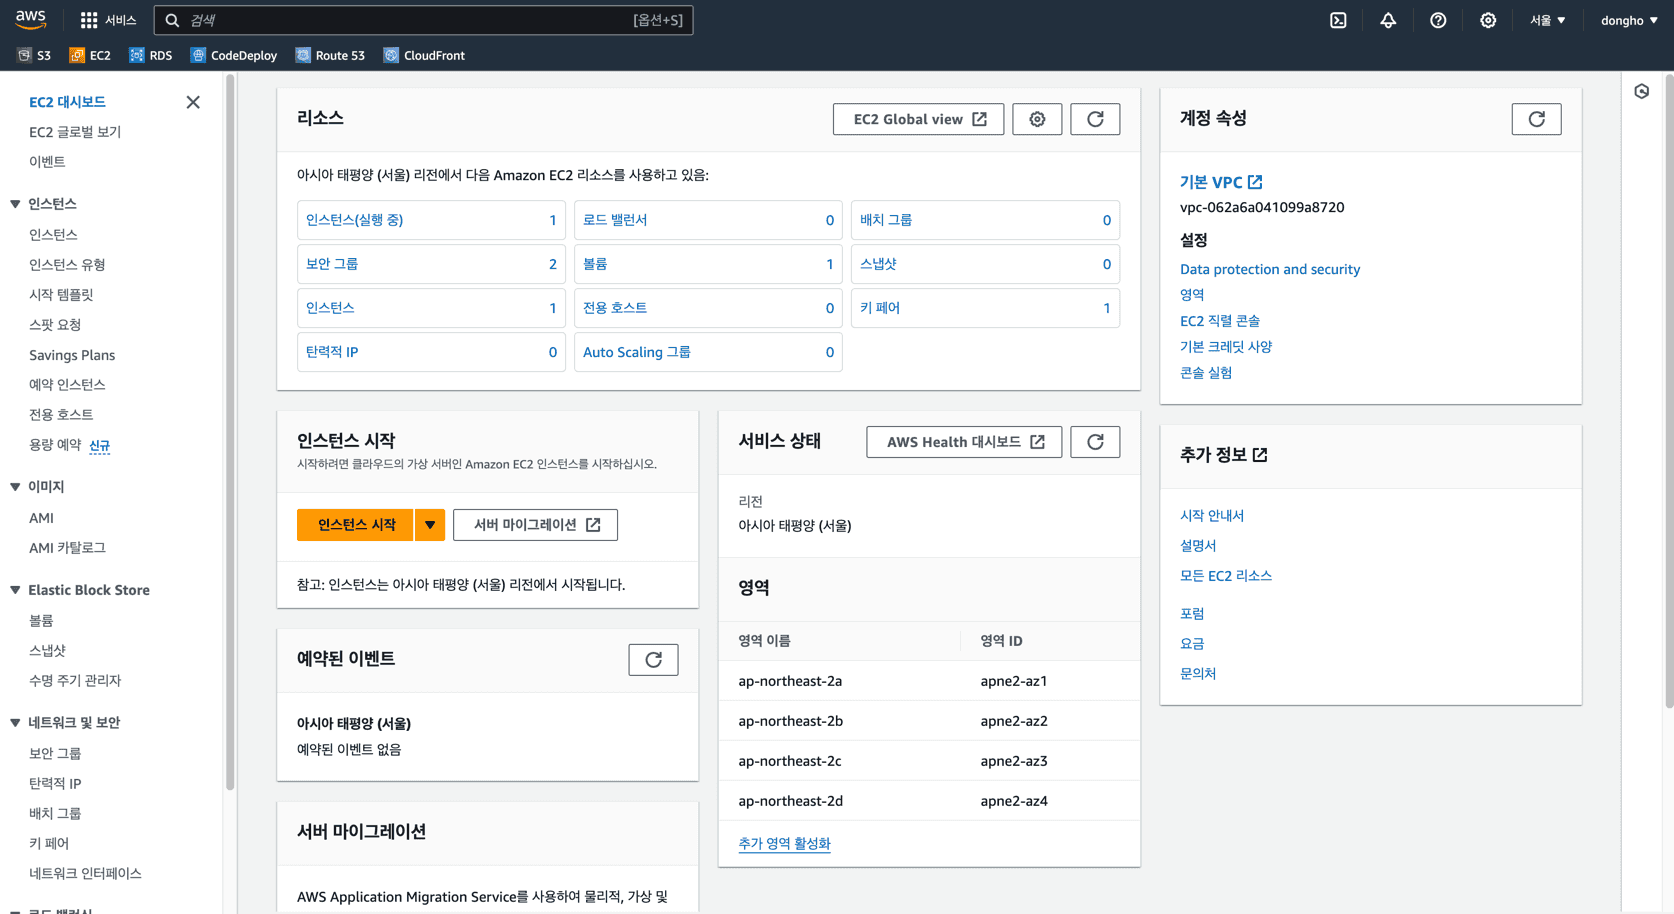1674x914 pixels.
Task: Open the 기본 VPC link
Action: [x=1221, y=182]
